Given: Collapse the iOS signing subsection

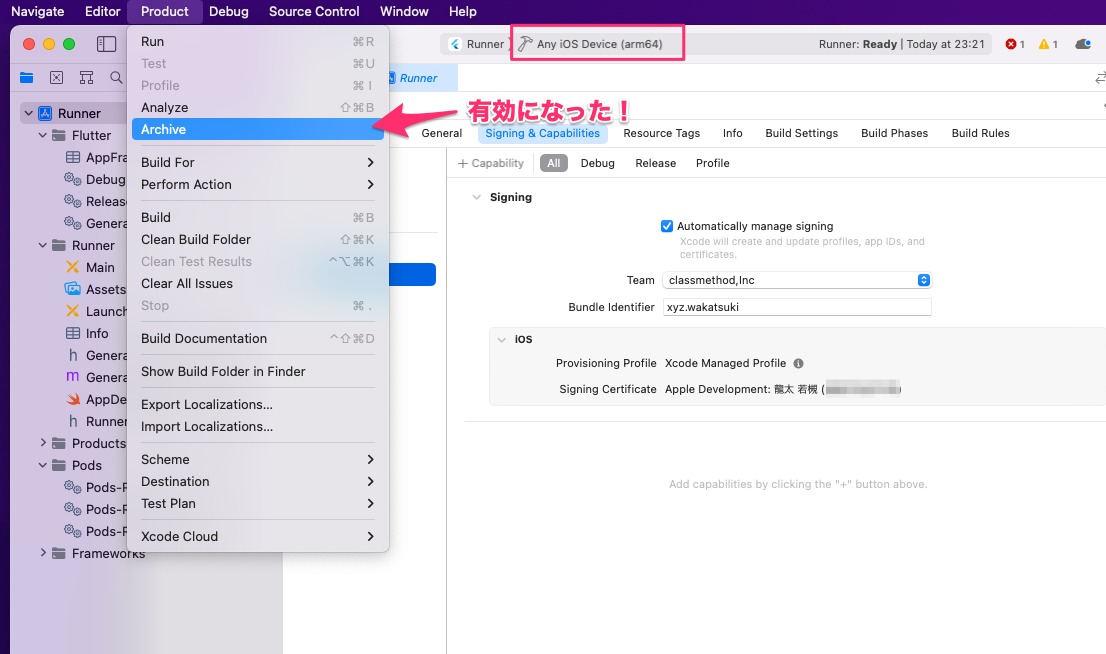Looking at the screenshot, I should pyautogui.click(x=502, y=339).
